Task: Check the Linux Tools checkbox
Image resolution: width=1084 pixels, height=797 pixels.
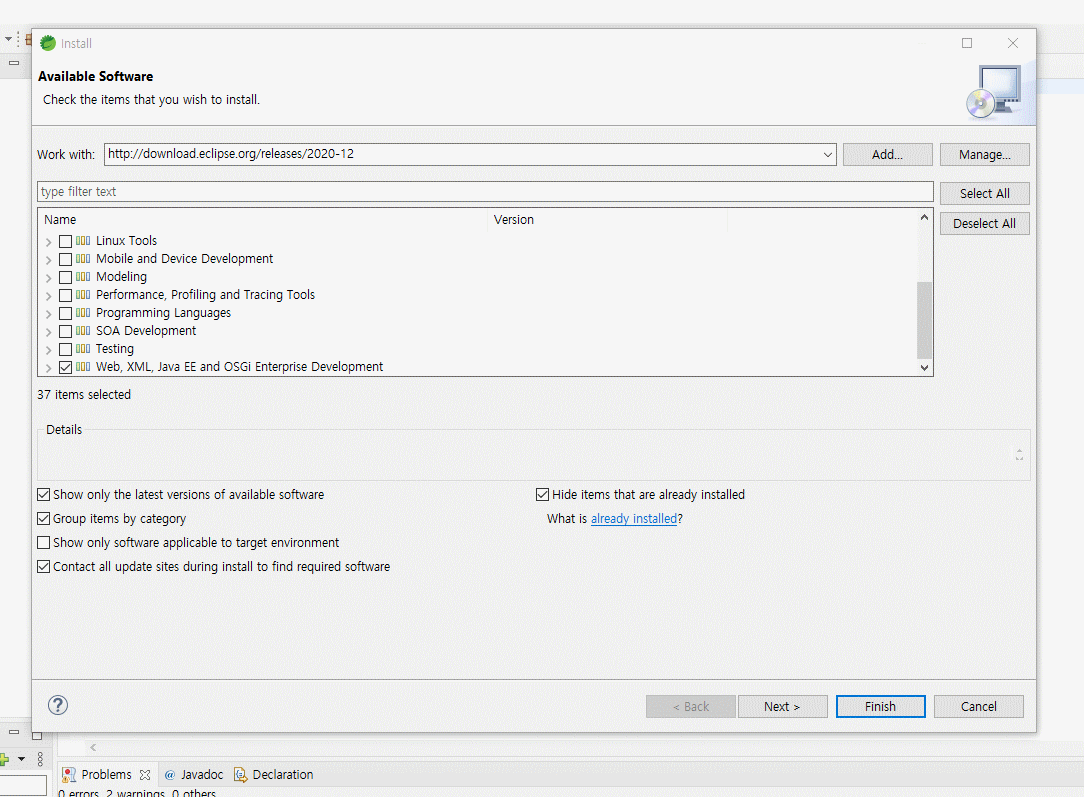Action: point(66,241)
